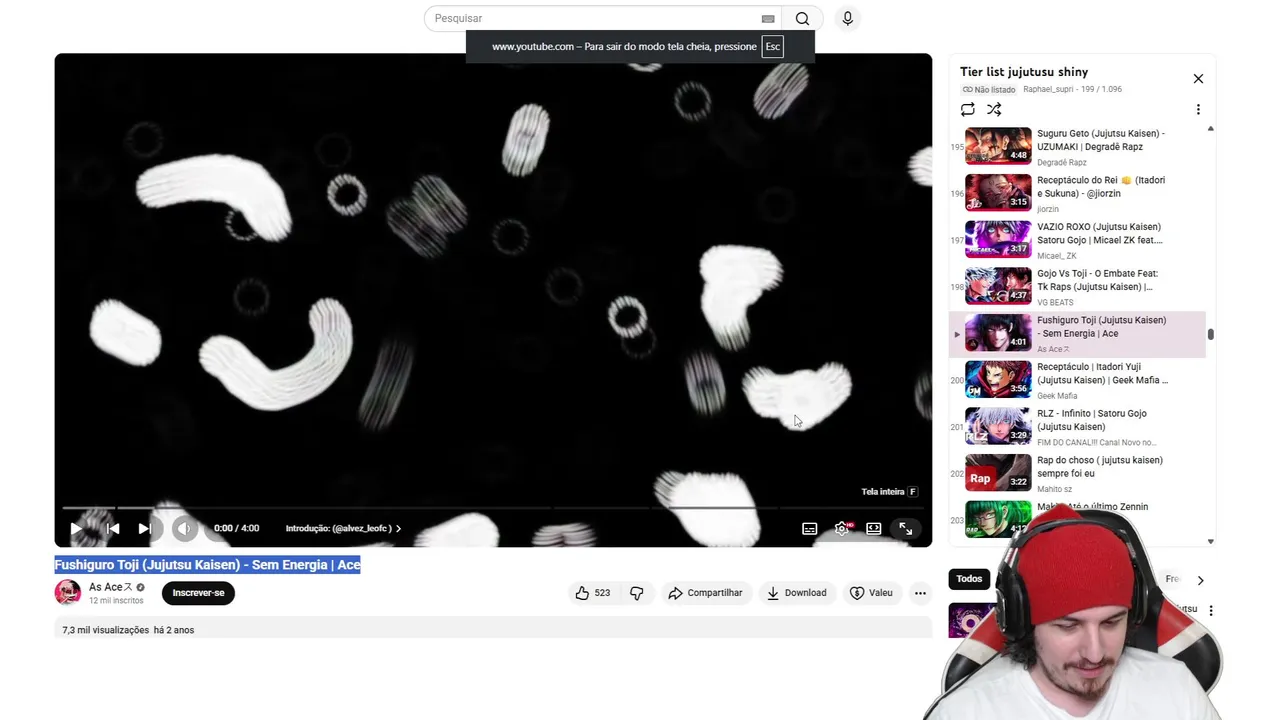The image size is (1280, 720).
Task: Click the playlist scrollbar thumb
Action: click(1211, 334)
